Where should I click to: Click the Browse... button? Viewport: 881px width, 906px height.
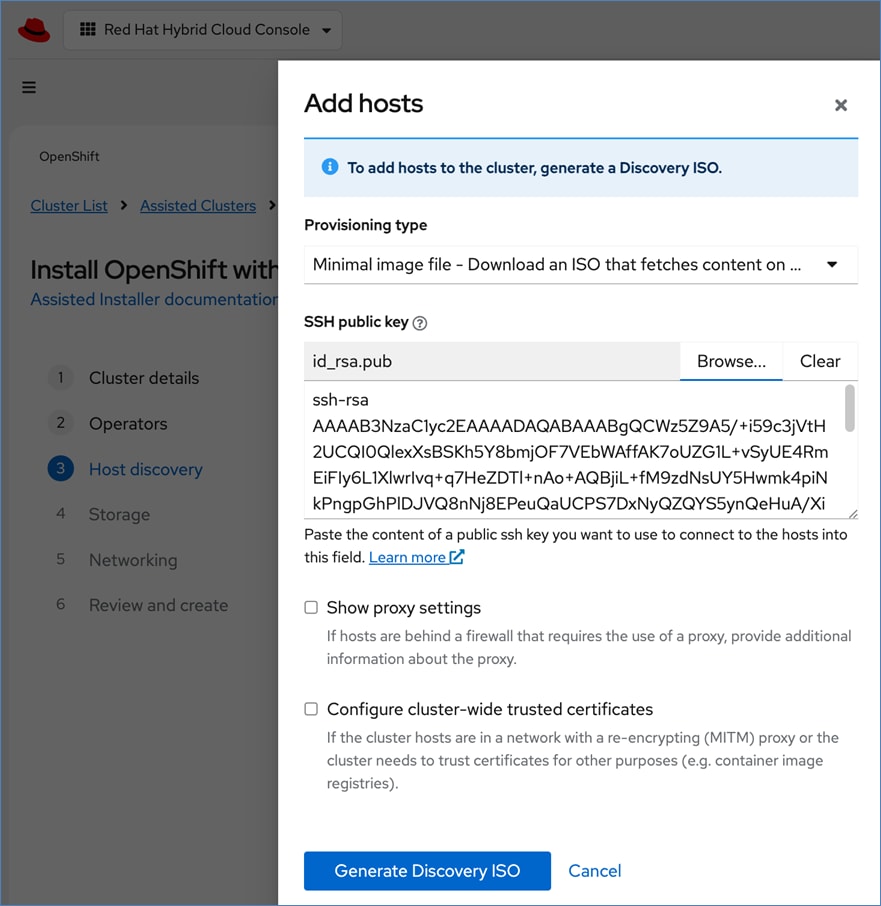click(x=731, y=361)
